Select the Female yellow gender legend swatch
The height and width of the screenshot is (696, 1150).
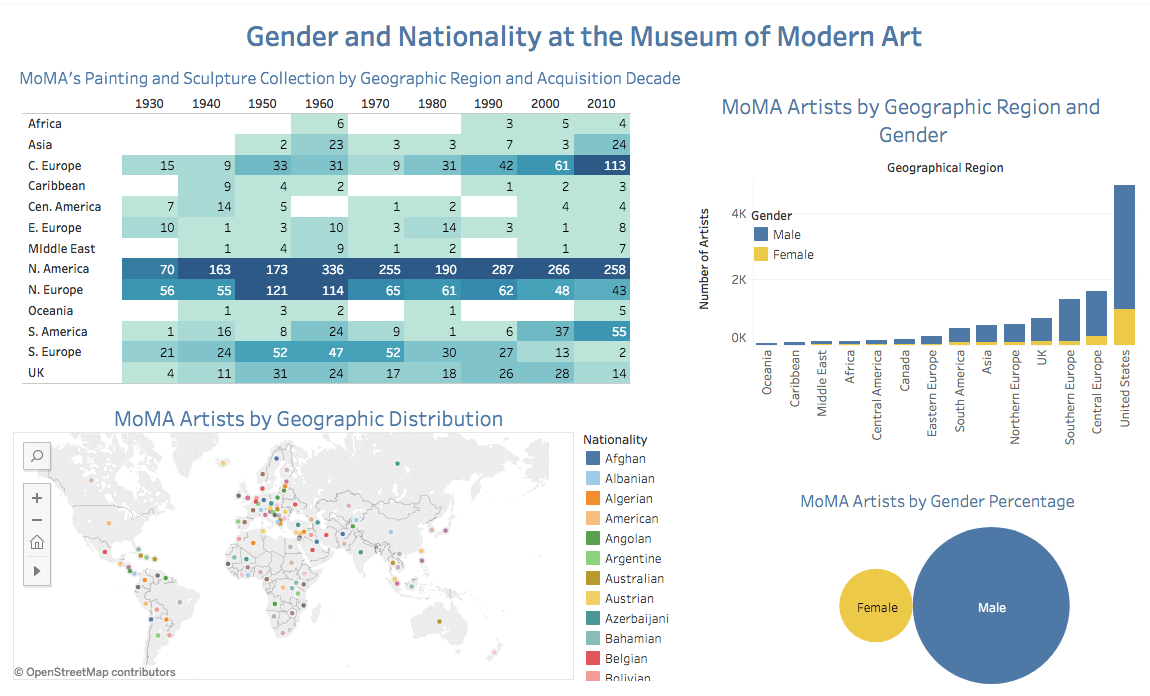(761, 255)
